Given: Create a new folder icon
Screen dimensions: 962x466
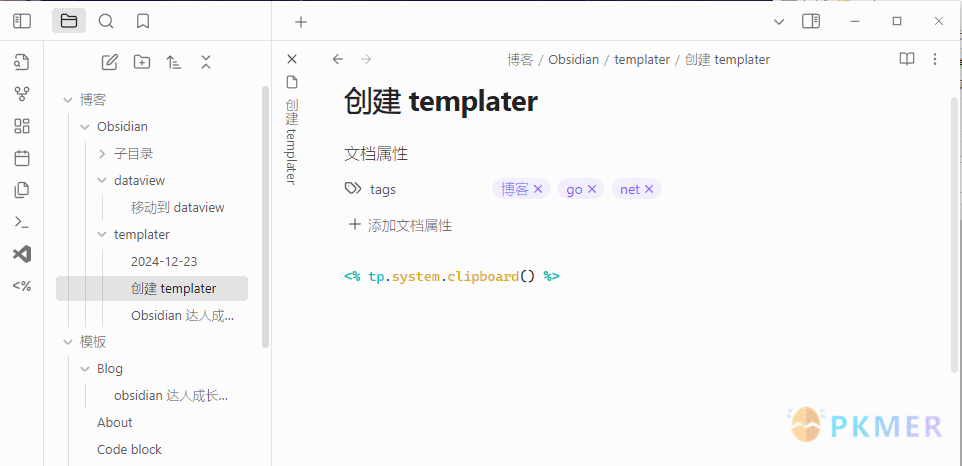Looking at the screenshot, I should (142, 62).
